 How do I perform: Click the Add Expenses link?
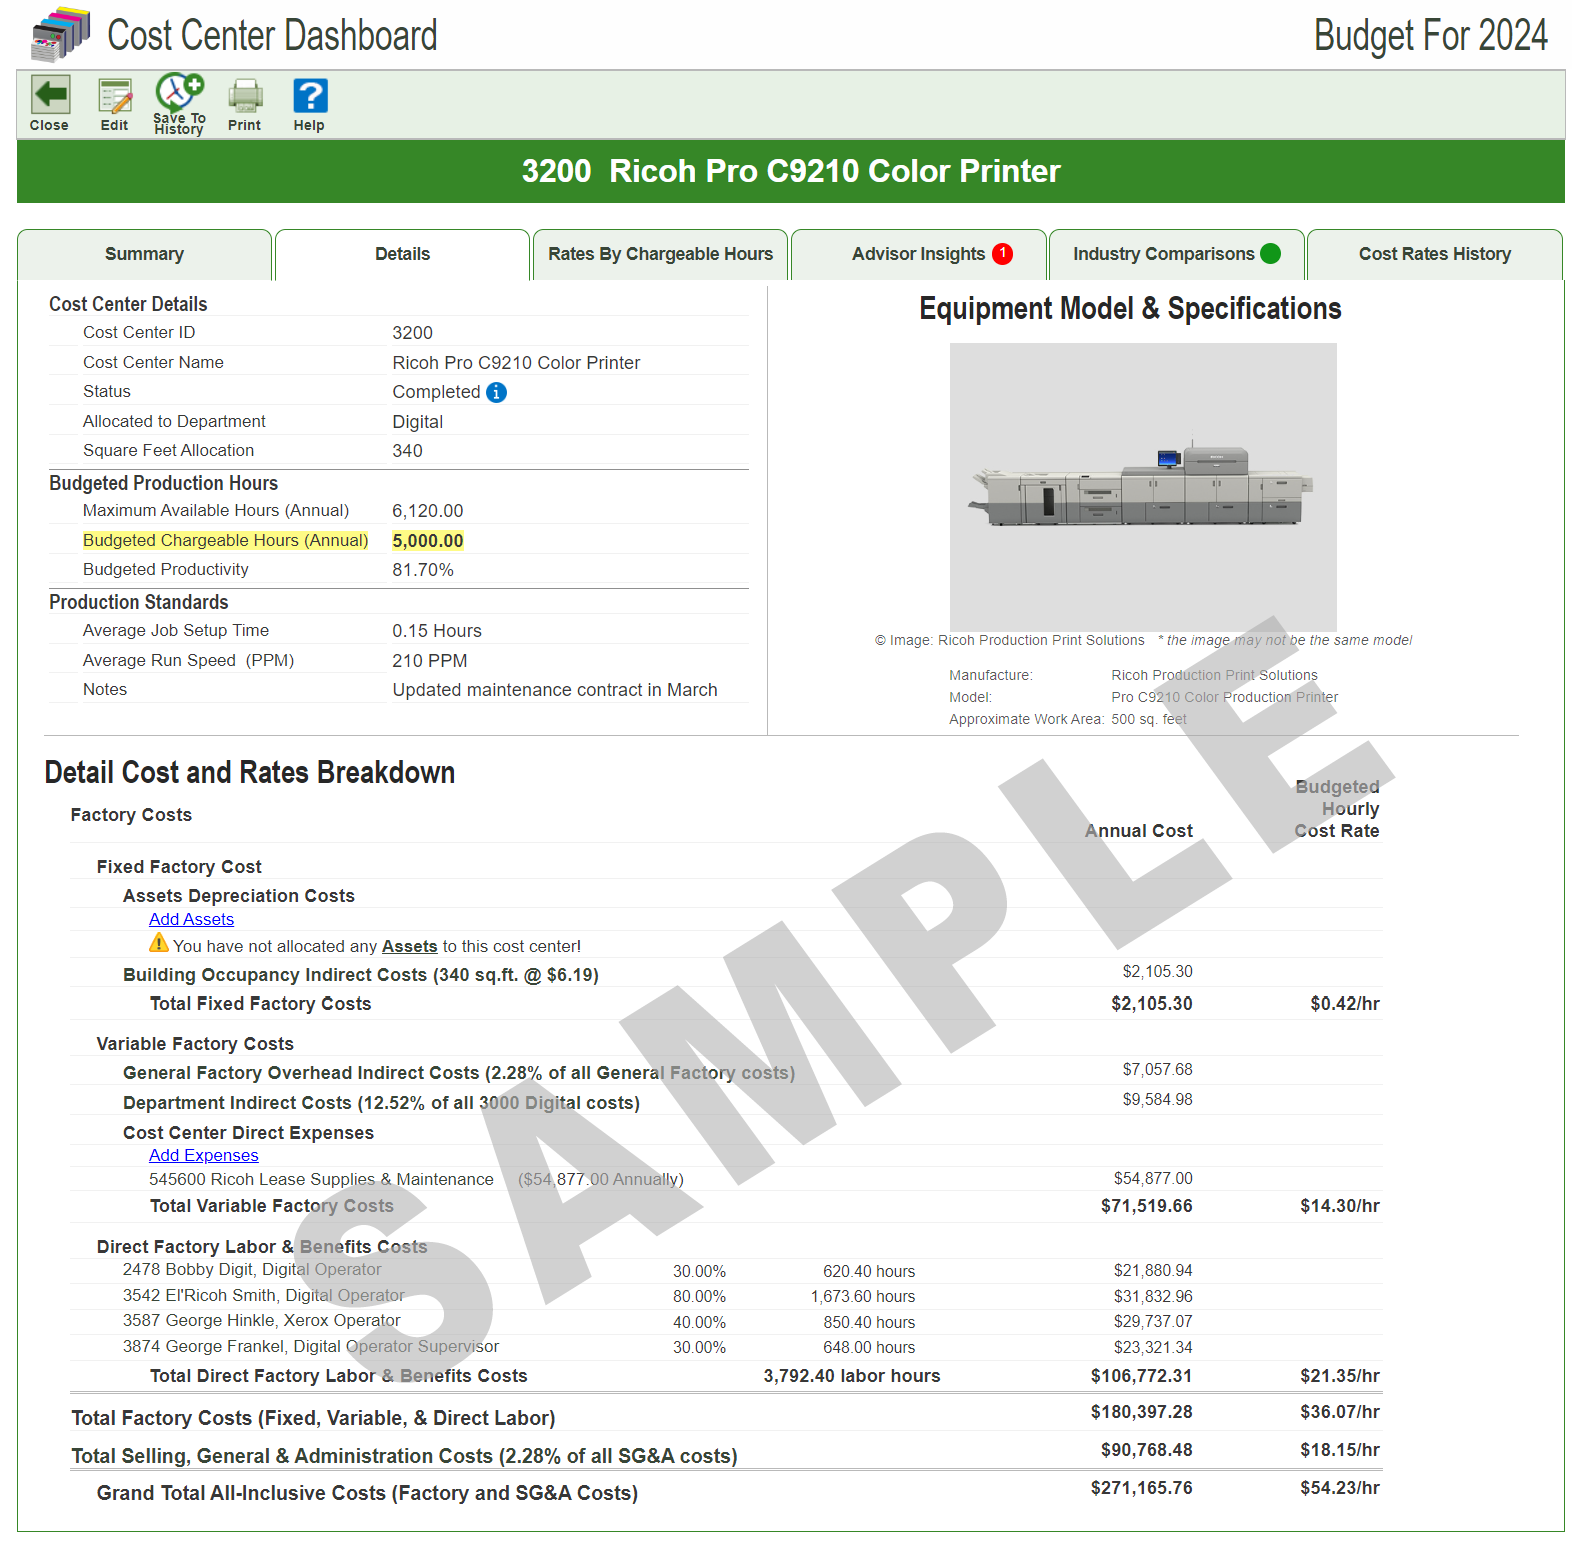click(203, 1156)
